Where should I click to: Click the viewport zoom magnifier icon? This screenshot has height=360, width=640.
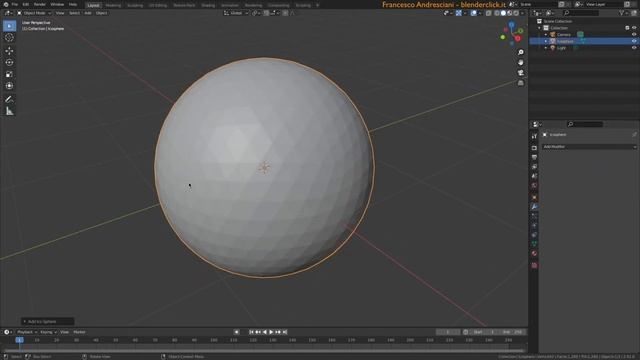(521, 53)
